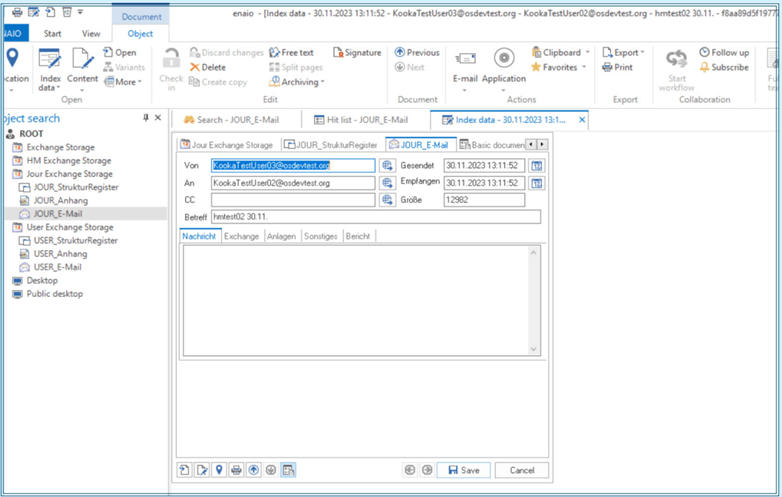The width and height of the screenshot is (782, 497).
Task: Click the edit document icon in bottom toolbar
Action: (x=202, y=470)
